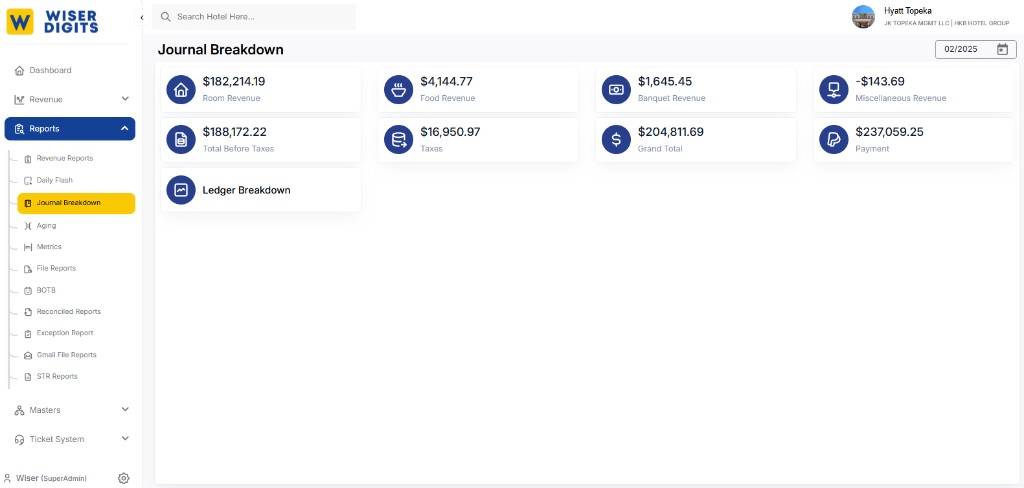The height and width of the screenshot is (488, 1024).
Task: Click the $4,144.77 Food Revenue amount
Action: pos(446,82)
